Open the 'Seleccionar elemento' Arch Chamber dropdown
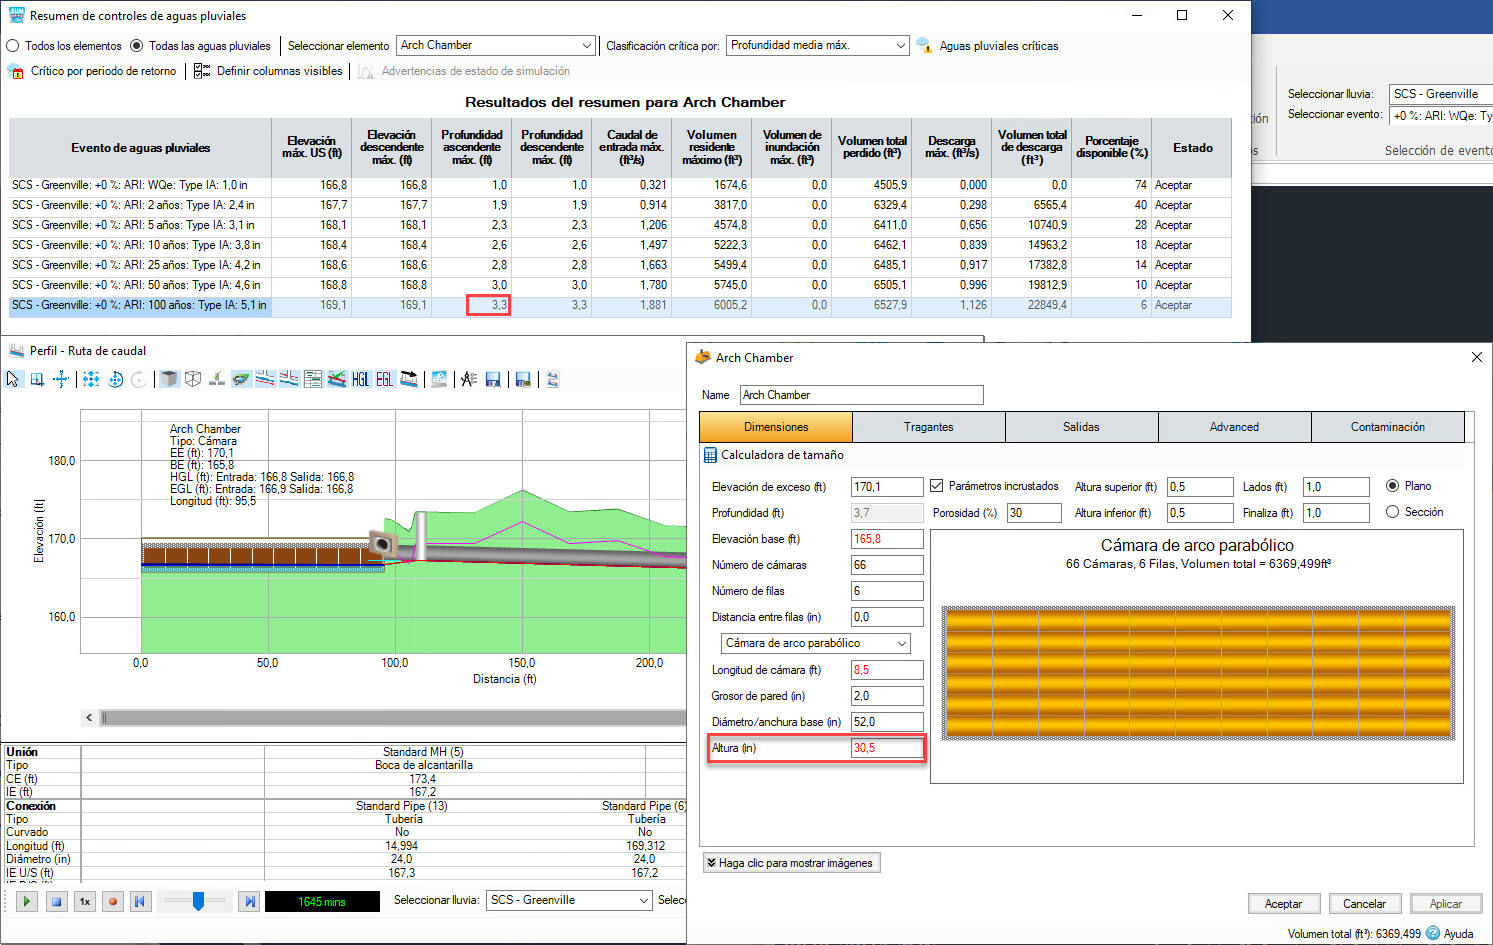1493x945 pixels. (x=586, y=46)
